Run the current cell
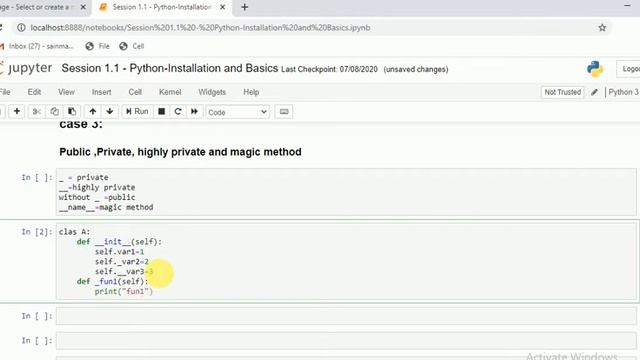The width and height of the screenshot is (640, 360). click(137, 111)
